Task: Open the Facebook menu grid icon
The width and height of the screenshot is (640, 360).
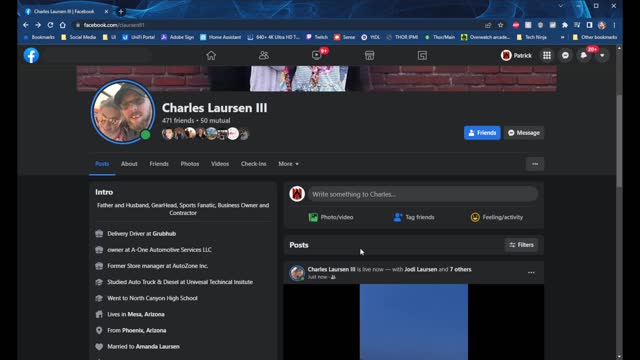Action: pyautogui.click(x=547, y=56)
